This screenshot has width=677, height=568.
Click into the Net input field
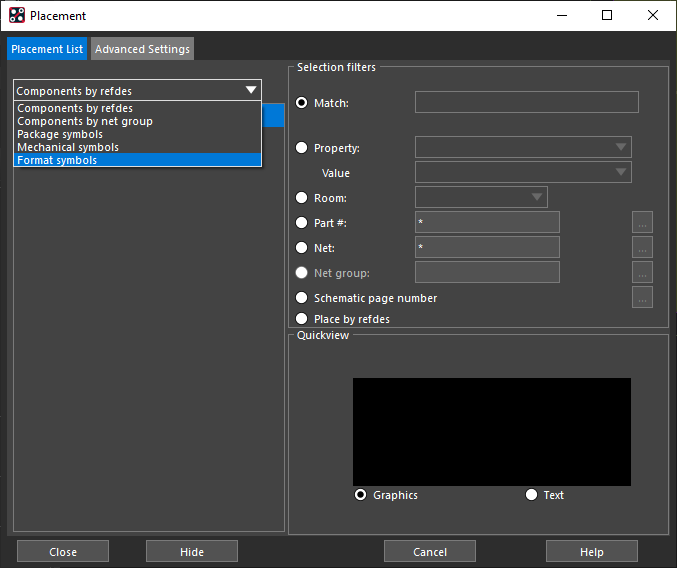[487, 247]
